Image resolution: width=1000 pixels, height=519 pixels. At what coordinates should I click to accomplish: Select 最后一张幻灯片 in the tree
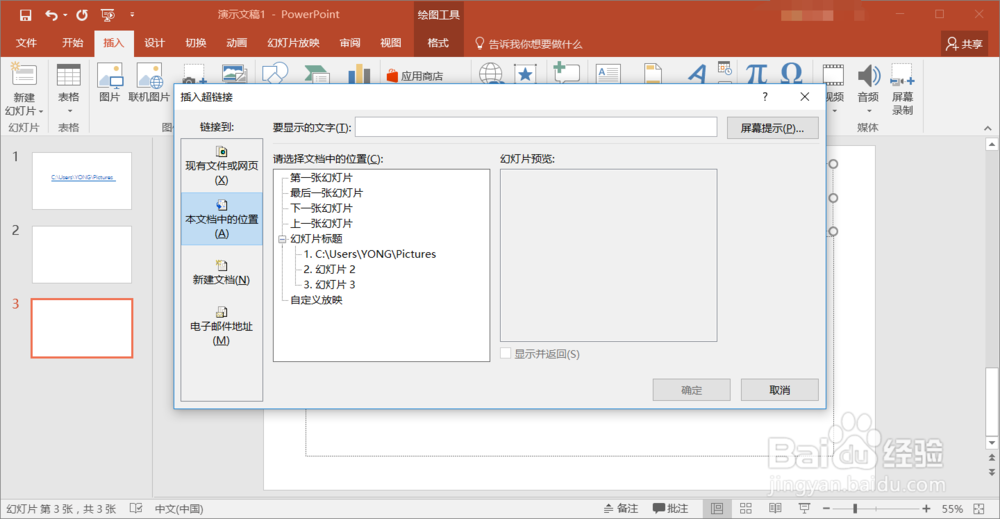pyautogui.click(x=327, y=193)
